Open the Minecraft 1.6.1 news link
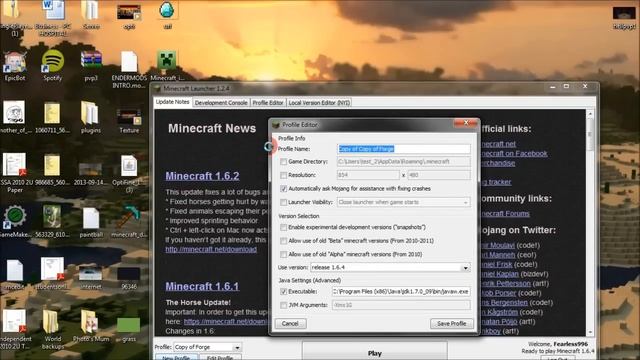 pos(202,286)
